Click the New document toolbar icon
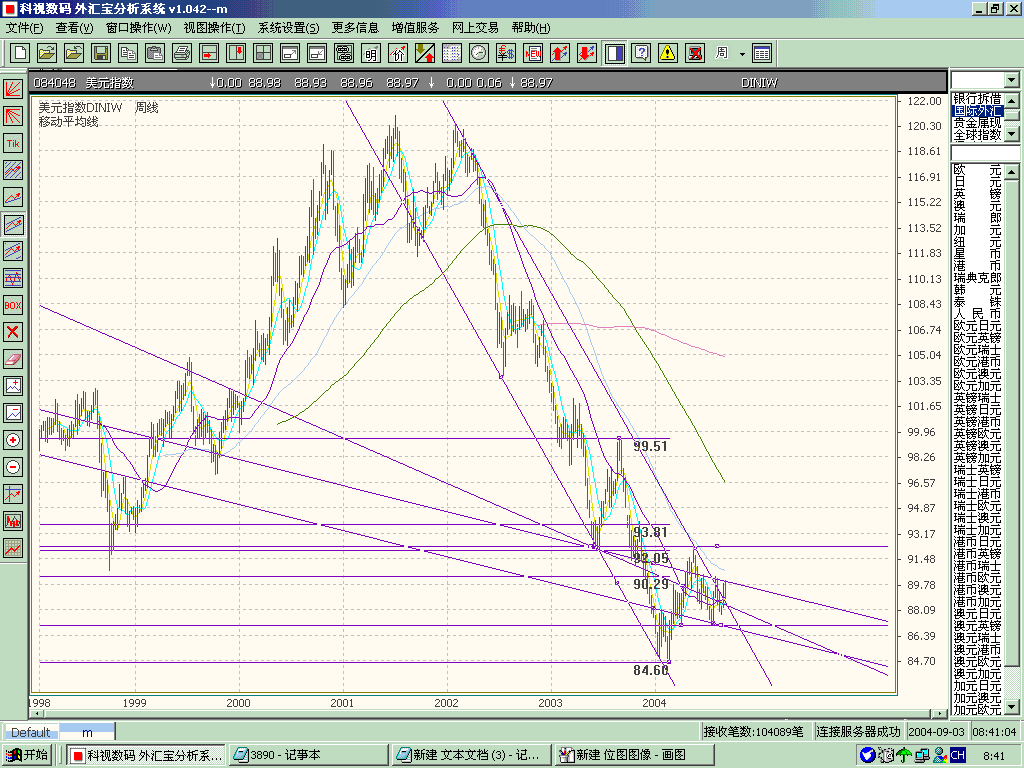 pyautogui.click(x=20, y=53)
